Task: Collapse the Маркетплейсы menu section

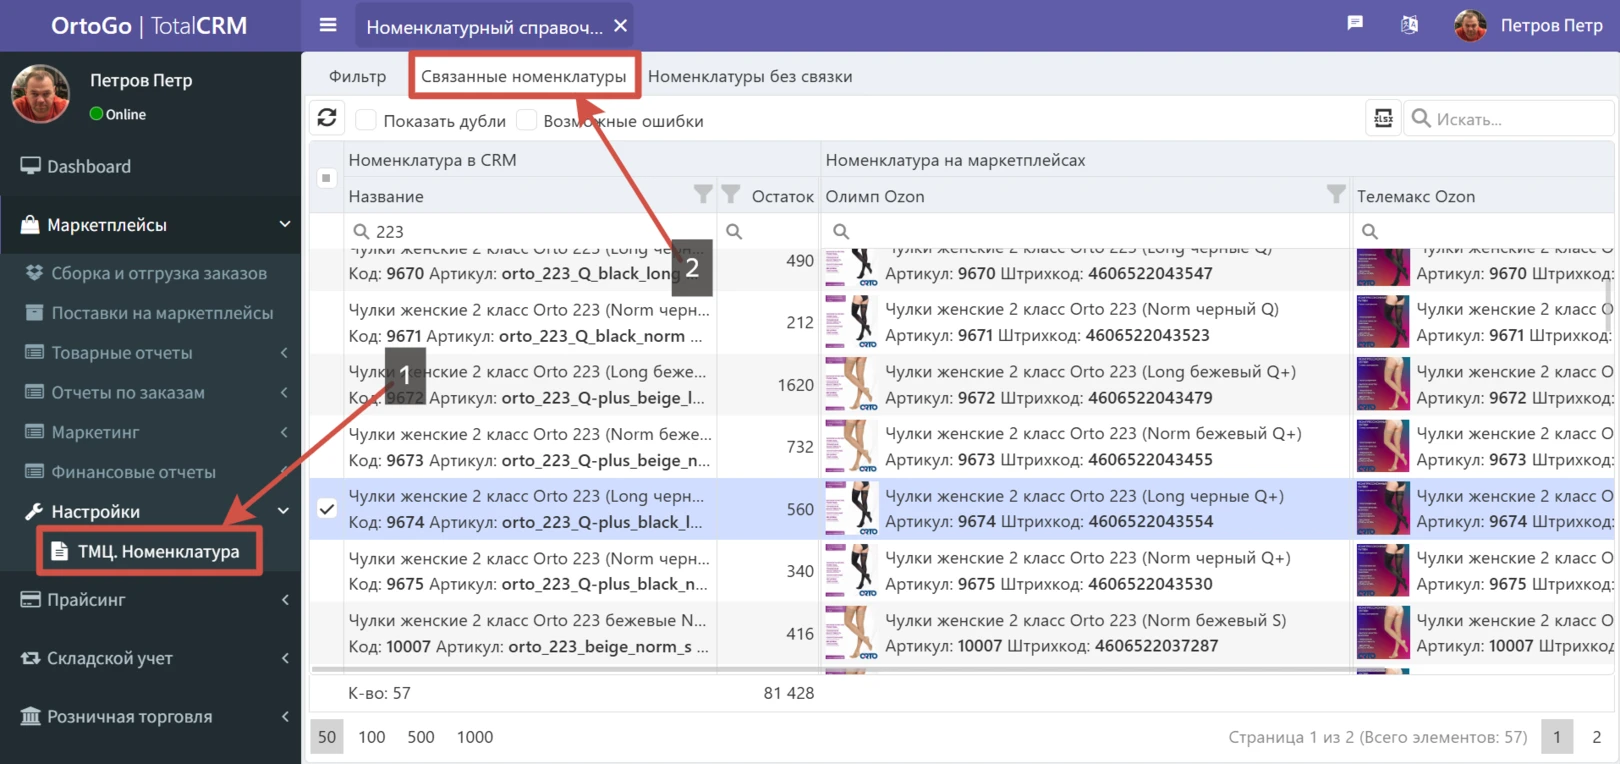Action: (150, 225)
